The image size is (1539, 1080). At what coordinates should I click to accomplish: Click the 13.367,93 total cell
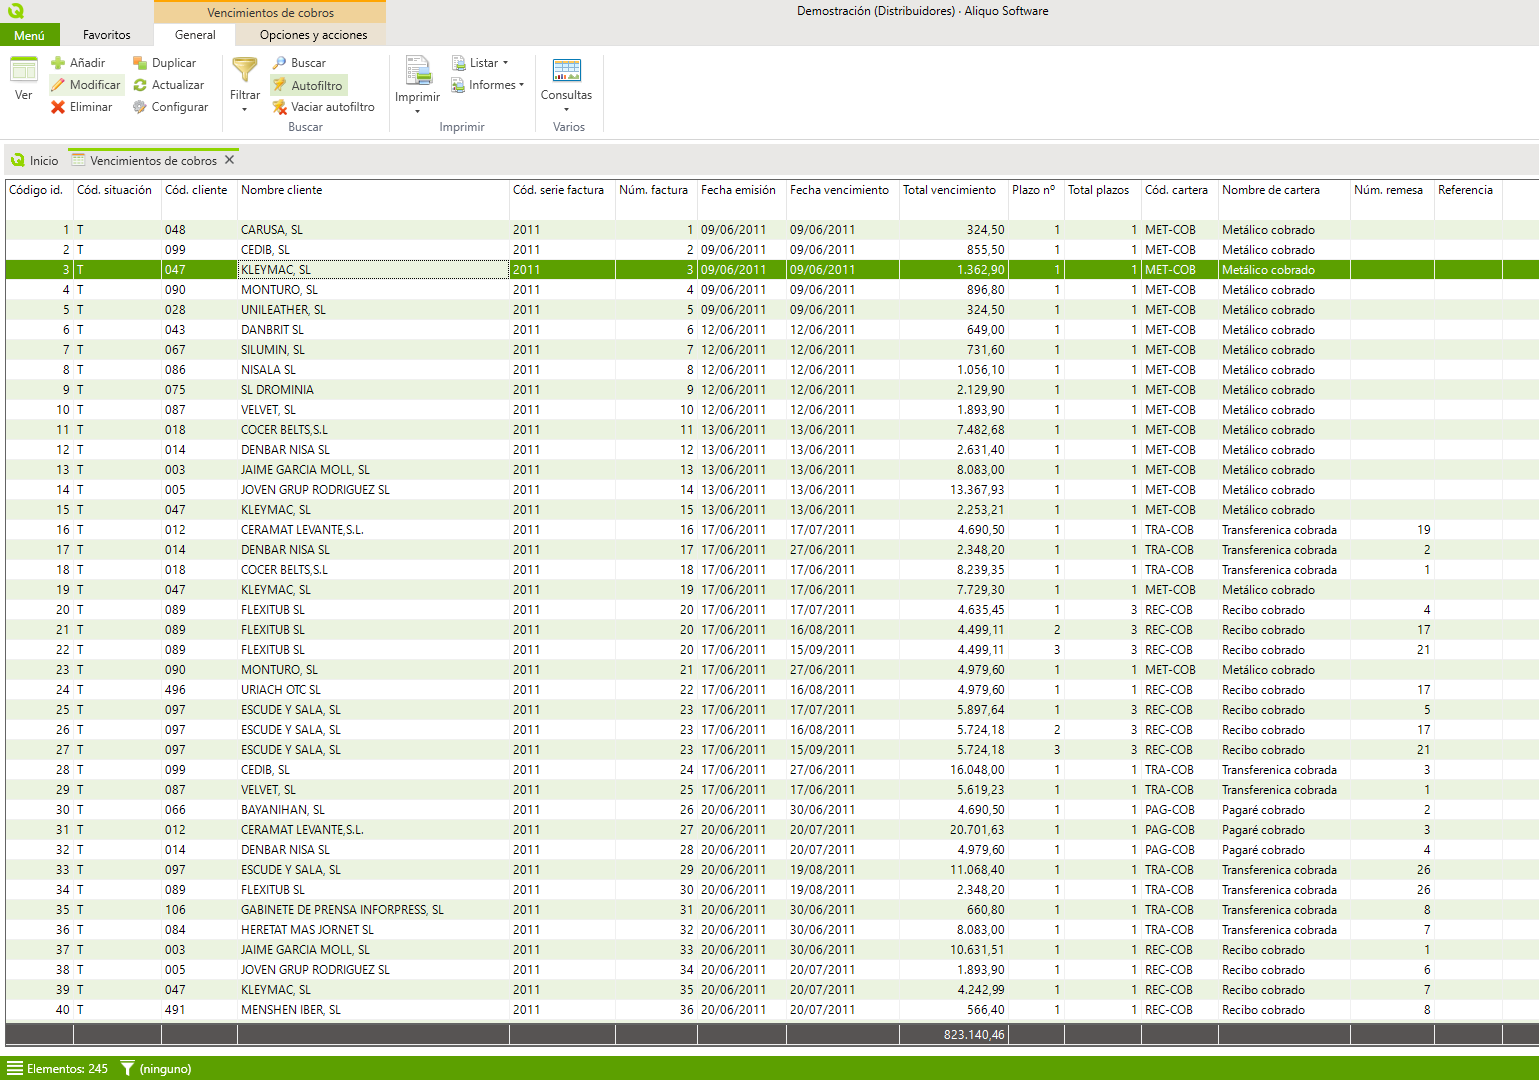click(x=954, y=490)
